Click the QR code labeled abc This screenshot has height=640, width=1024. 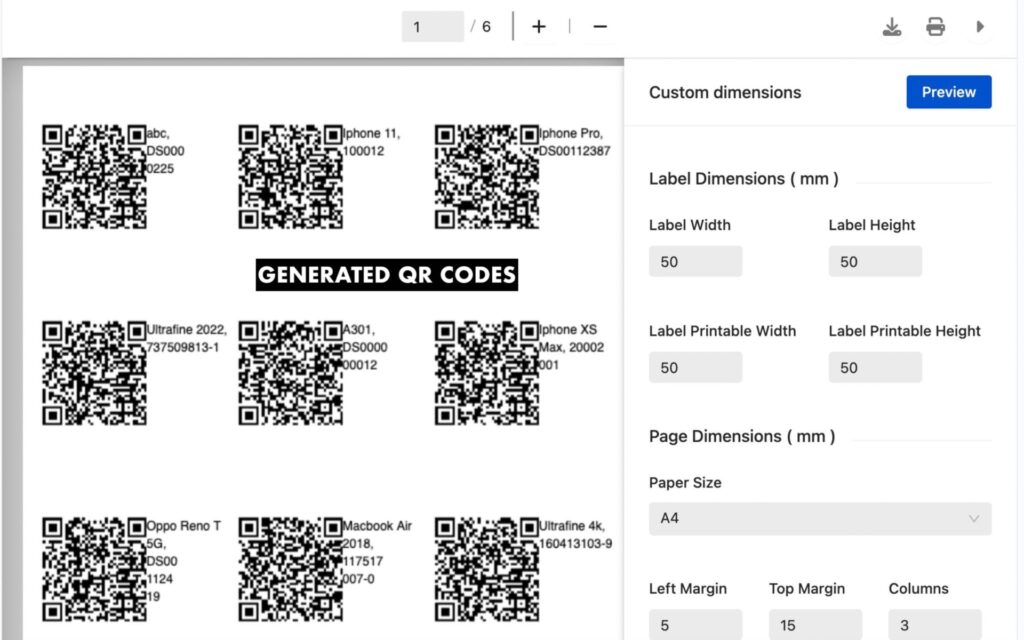coord(94,177)
